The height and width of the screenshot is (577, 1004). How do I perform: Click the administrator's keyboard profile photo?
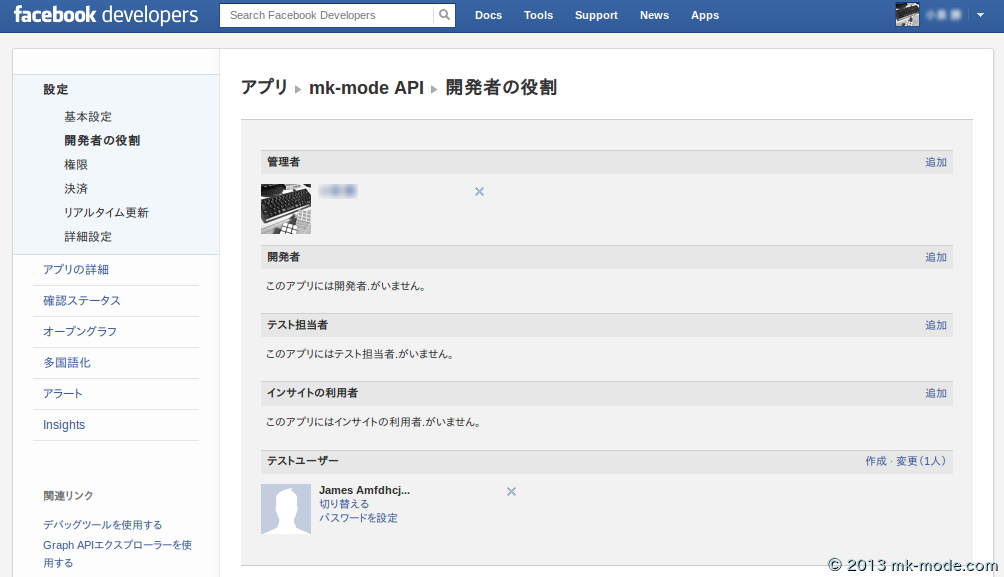tap(286, 209)
